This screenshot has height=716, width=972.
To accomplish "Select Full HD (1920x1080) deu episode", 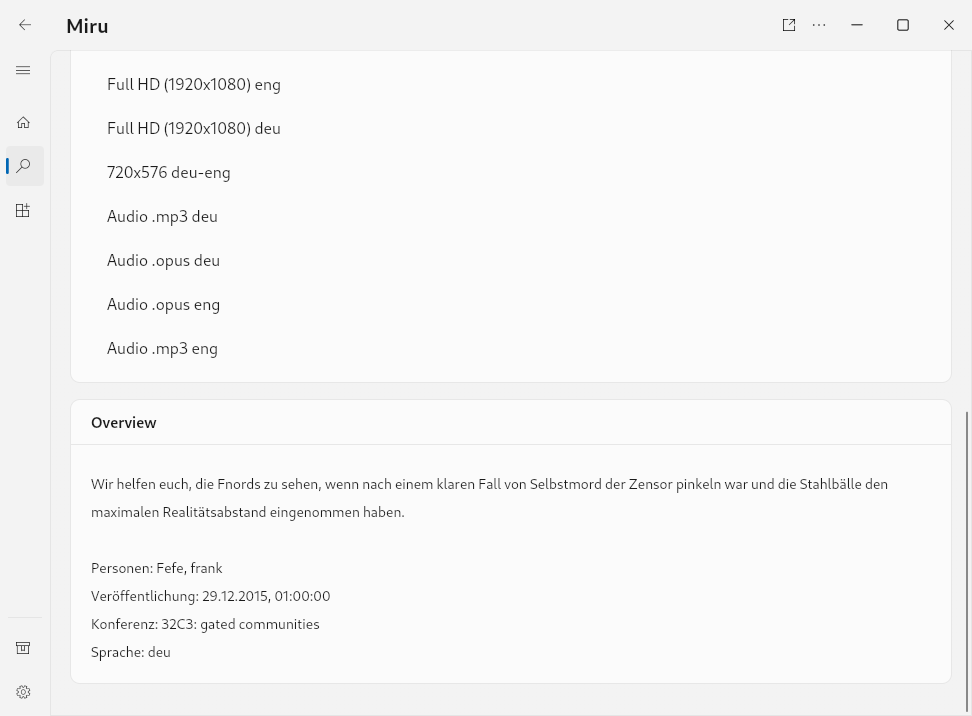I will (x=510, y=128).
